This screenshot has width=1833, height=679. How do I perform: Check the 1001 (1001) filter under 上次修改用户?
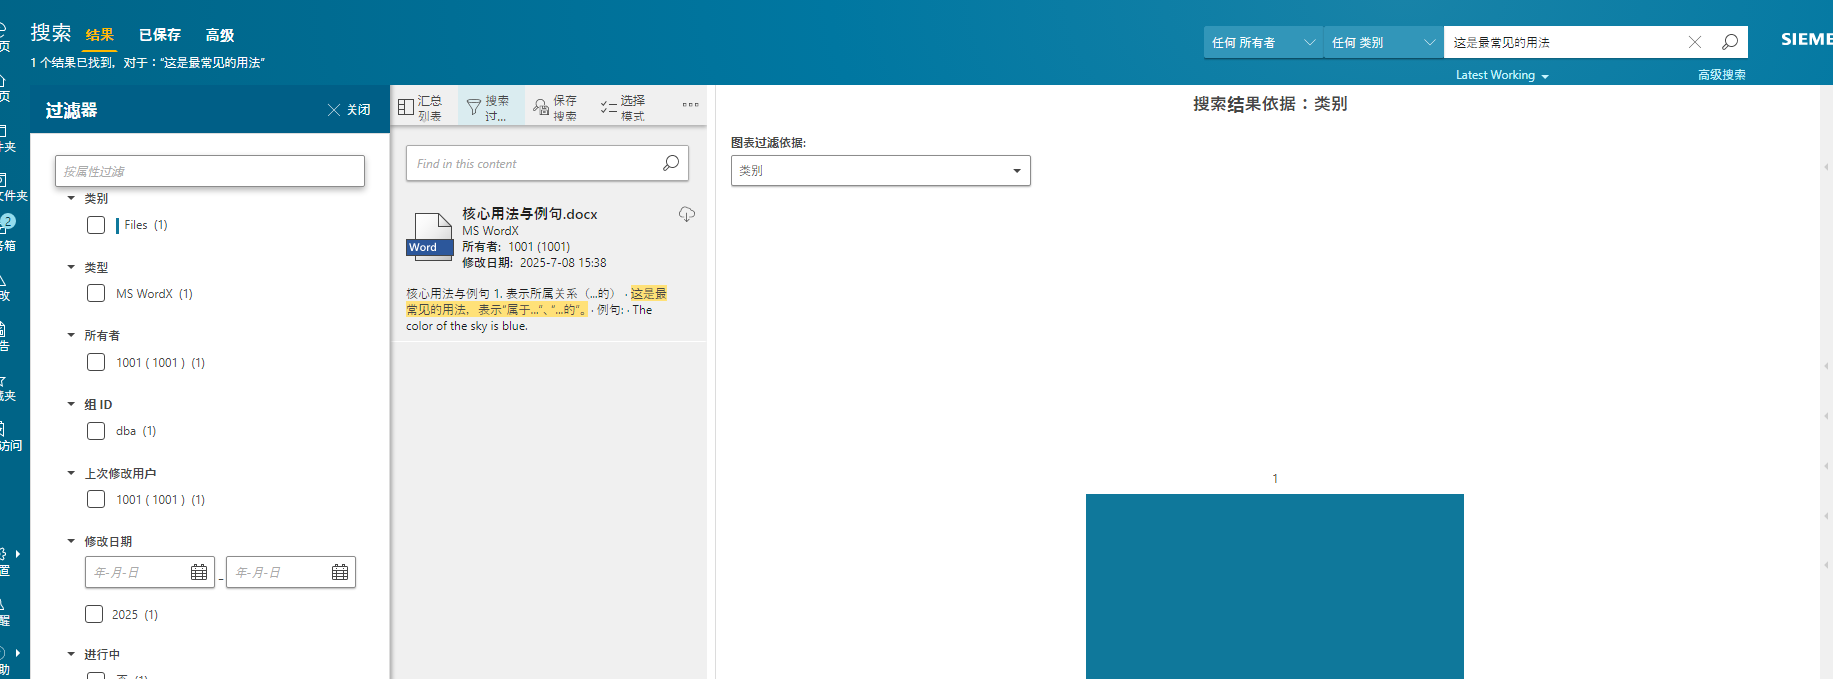(96, 499)
